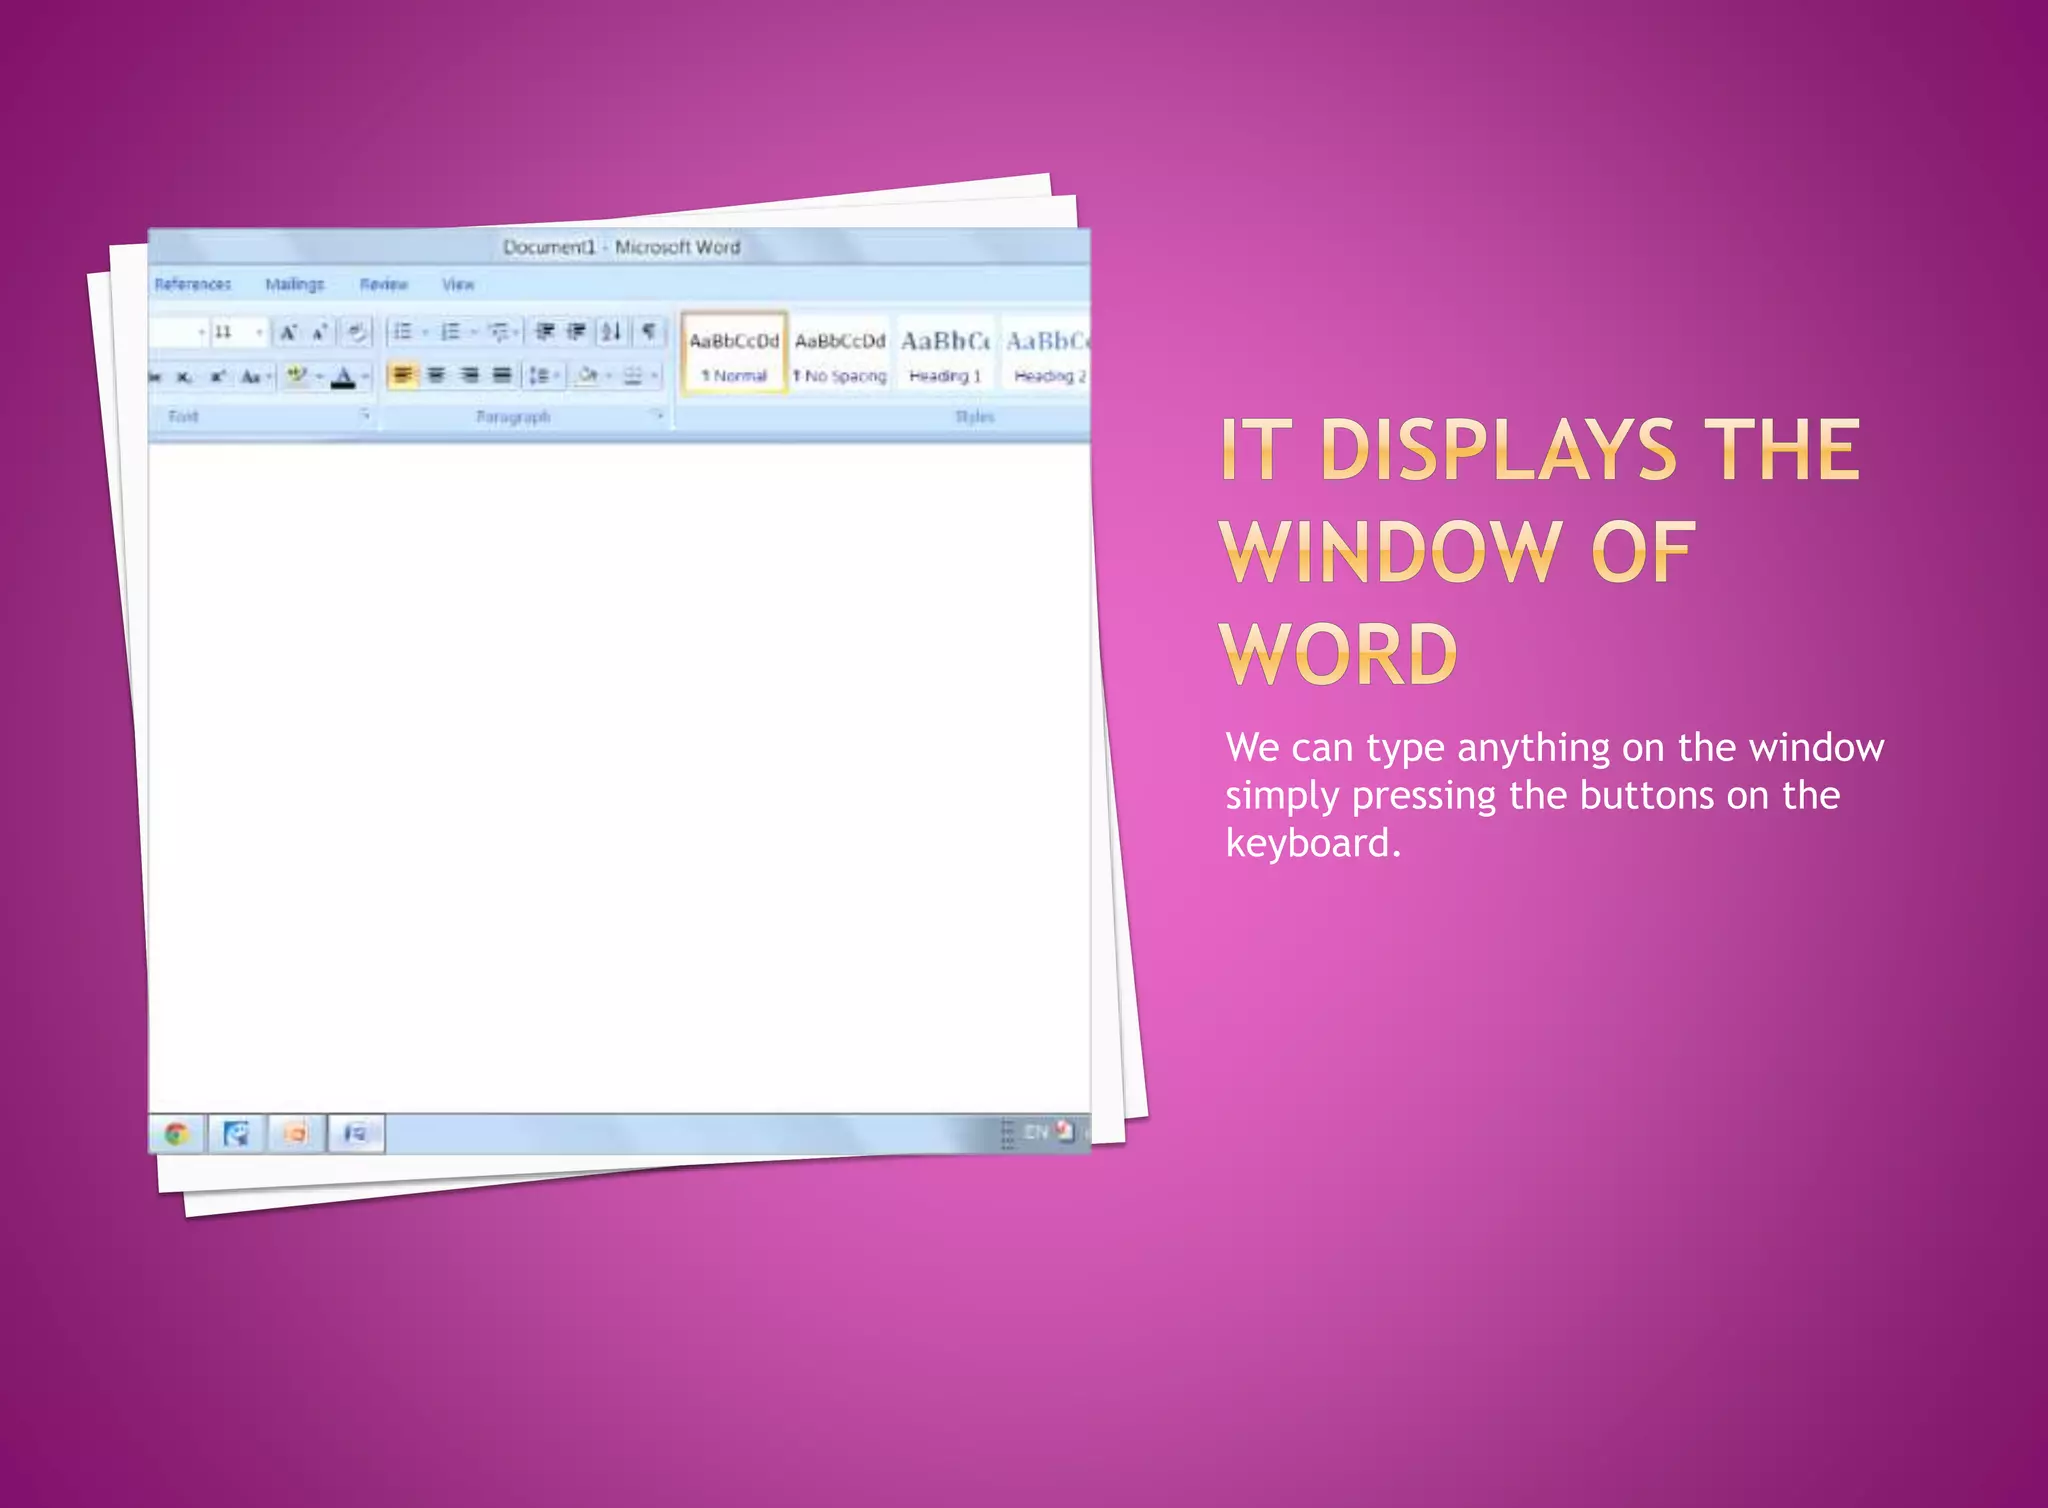Click the Sort A-Z button
Screen dimensions: 2048x1508
611,331
